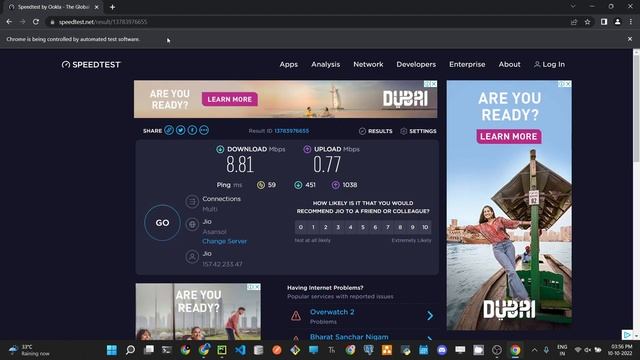Click Learn More on top Dubai banner
The width and height of the screenshot is (640, 360).
[229, 99]
